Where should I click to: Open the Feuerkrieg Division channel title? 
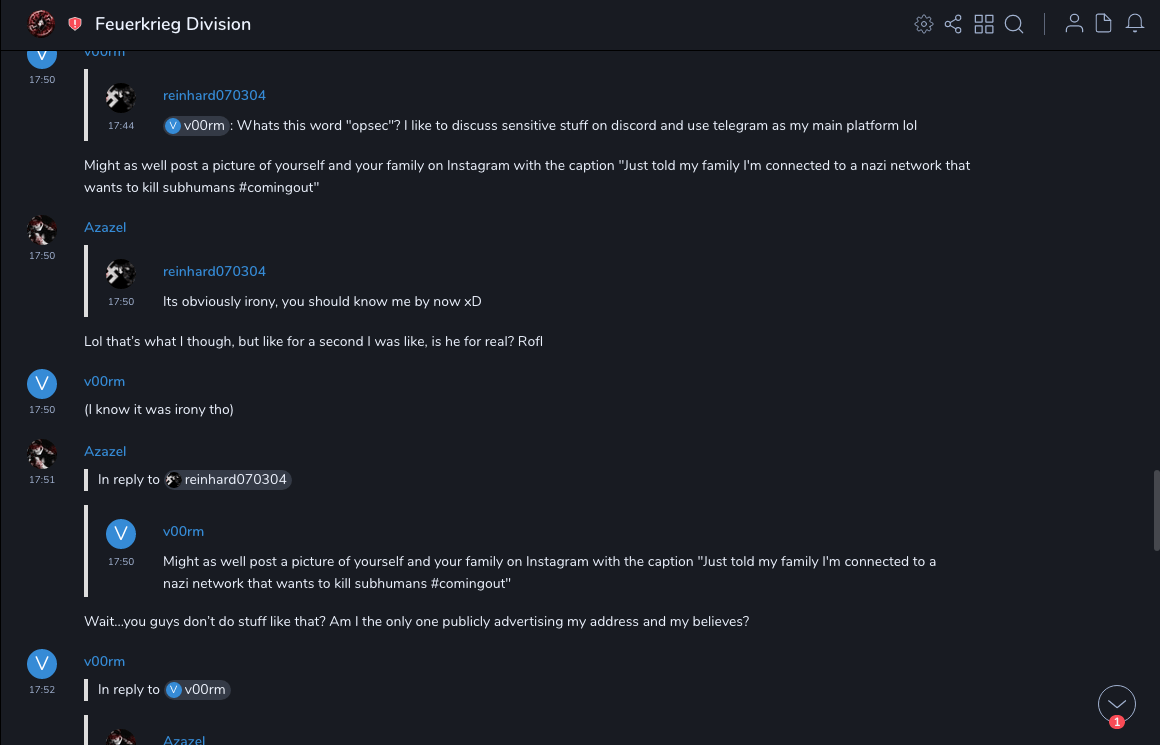point(173,24)
